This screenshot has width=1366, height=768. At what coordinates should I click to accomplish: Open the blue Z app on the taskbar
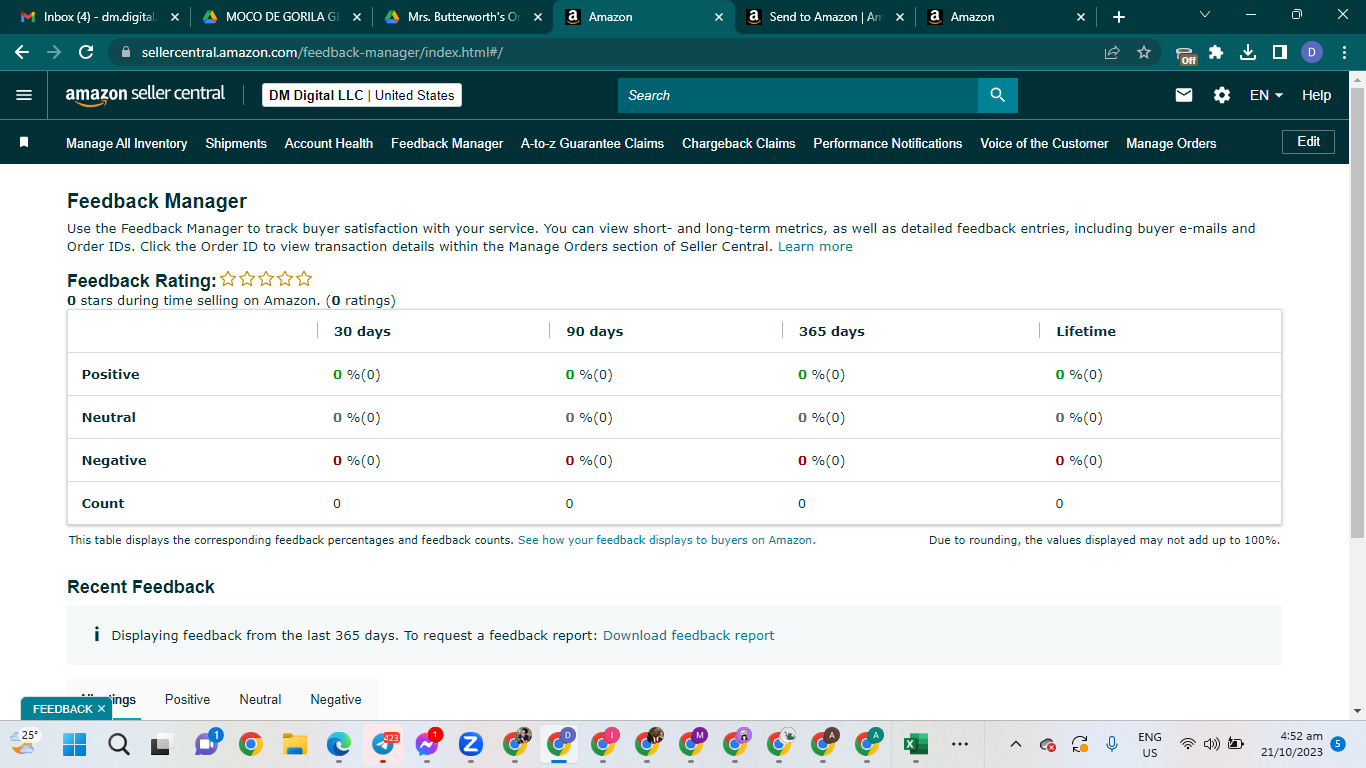(471, 744)
